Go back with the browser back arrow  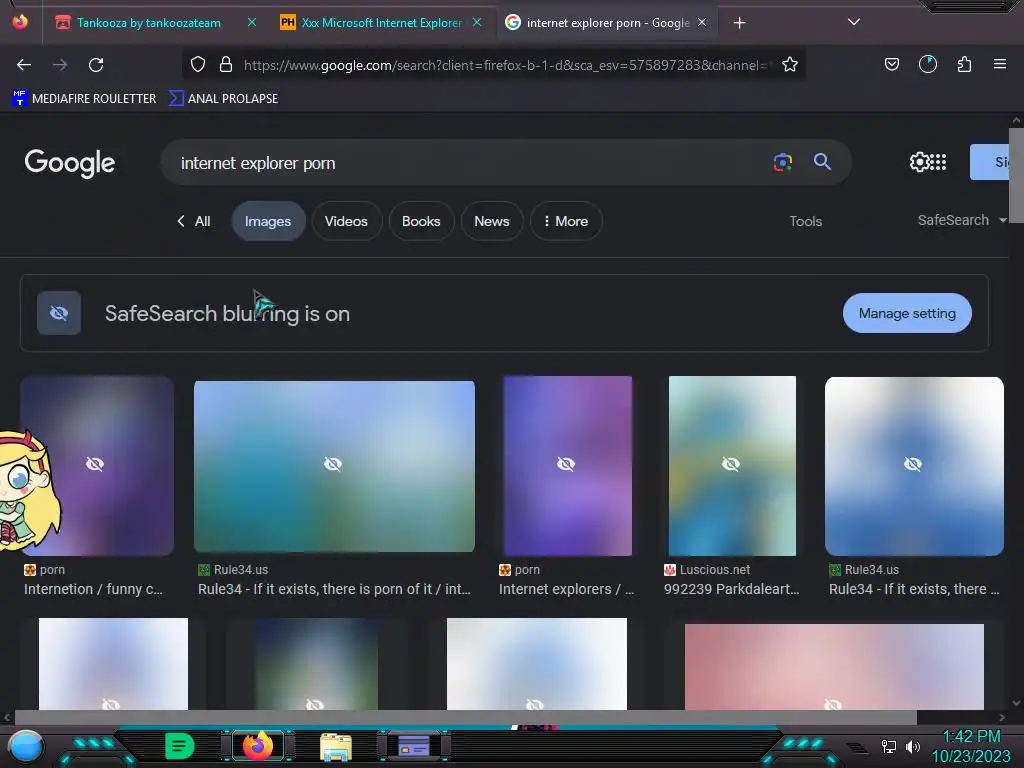pos(24,65)
